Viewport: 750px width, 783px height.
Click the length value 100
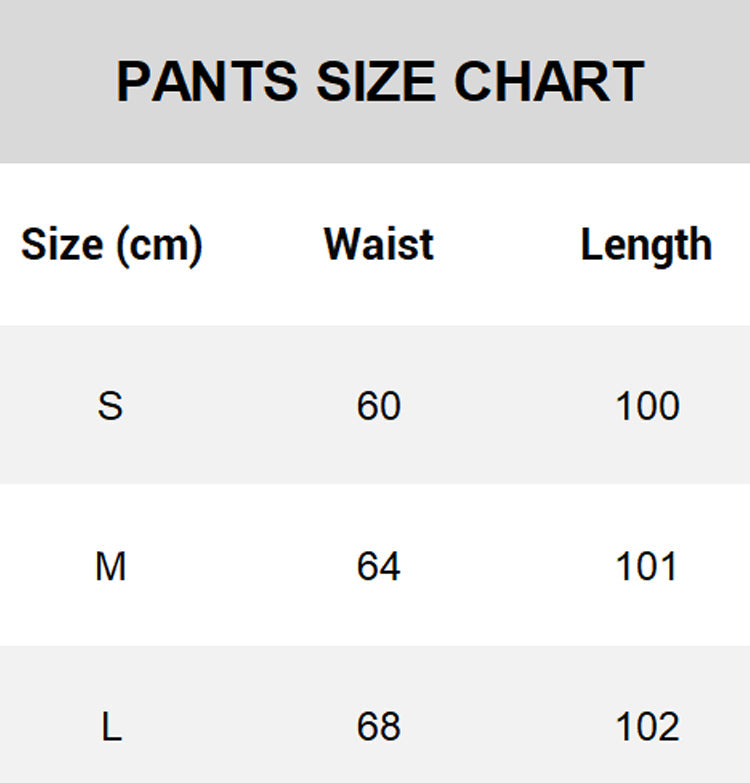pos(647,406)
